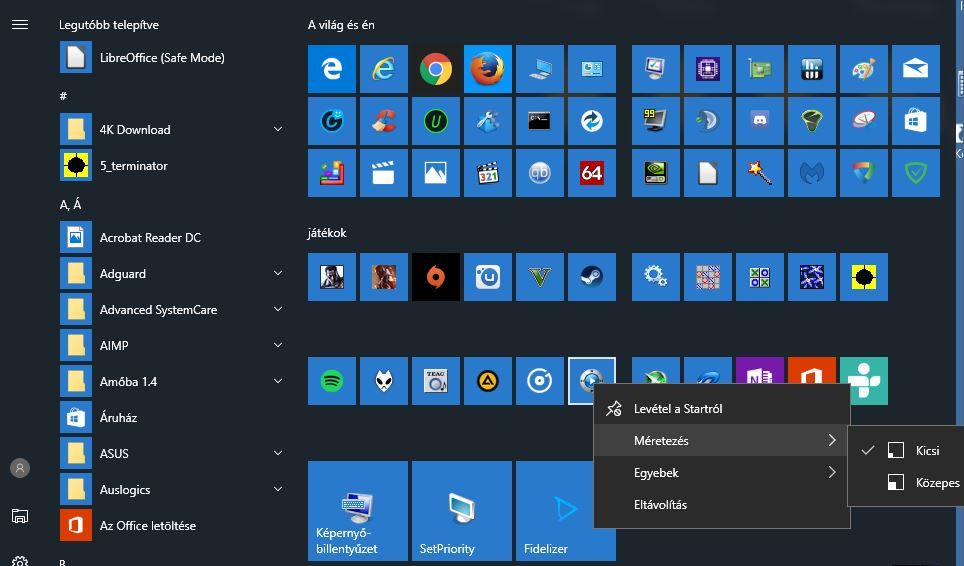
Task: Expand the ASUS folder
Action: tap(278, 453)
